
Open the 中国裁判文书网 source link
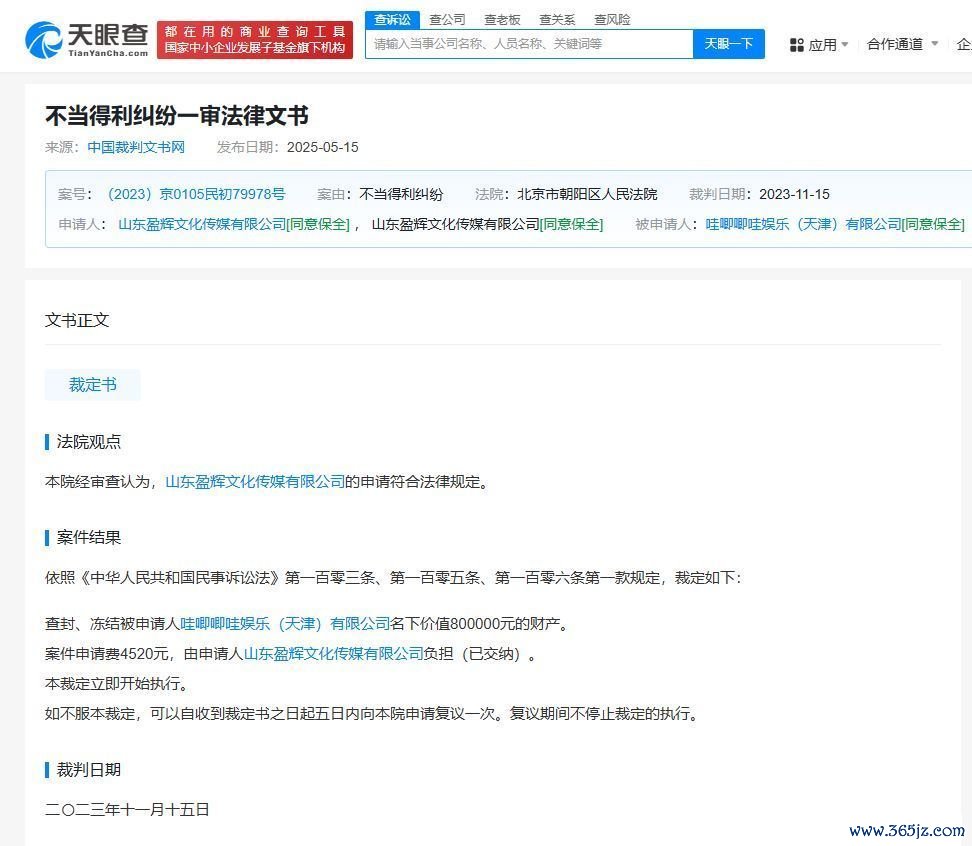click(136, 147)
